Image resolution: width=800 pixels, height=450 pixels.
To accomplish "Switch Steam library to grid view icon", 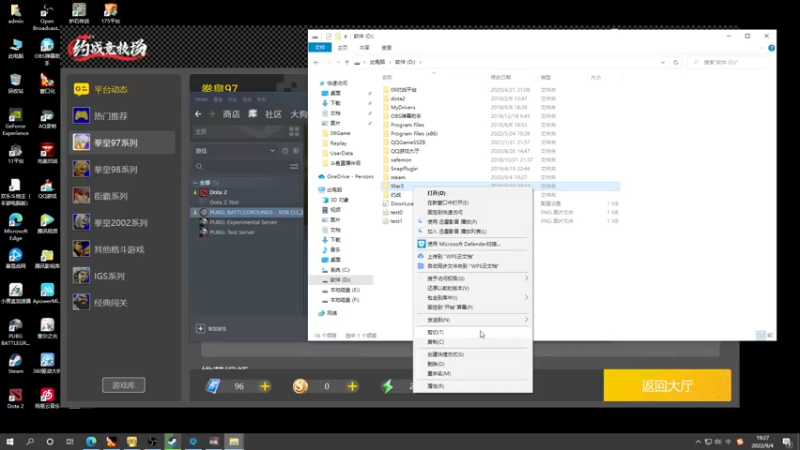I will tap(294, 132).
